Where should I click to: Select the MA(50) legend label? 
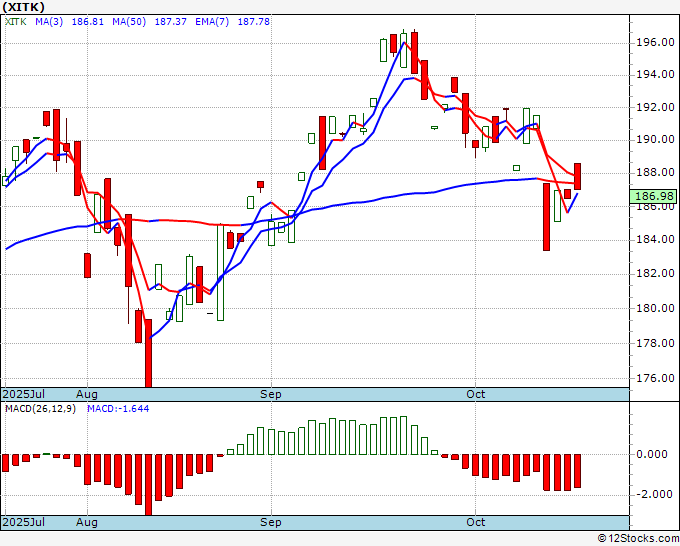pos(129,22)
